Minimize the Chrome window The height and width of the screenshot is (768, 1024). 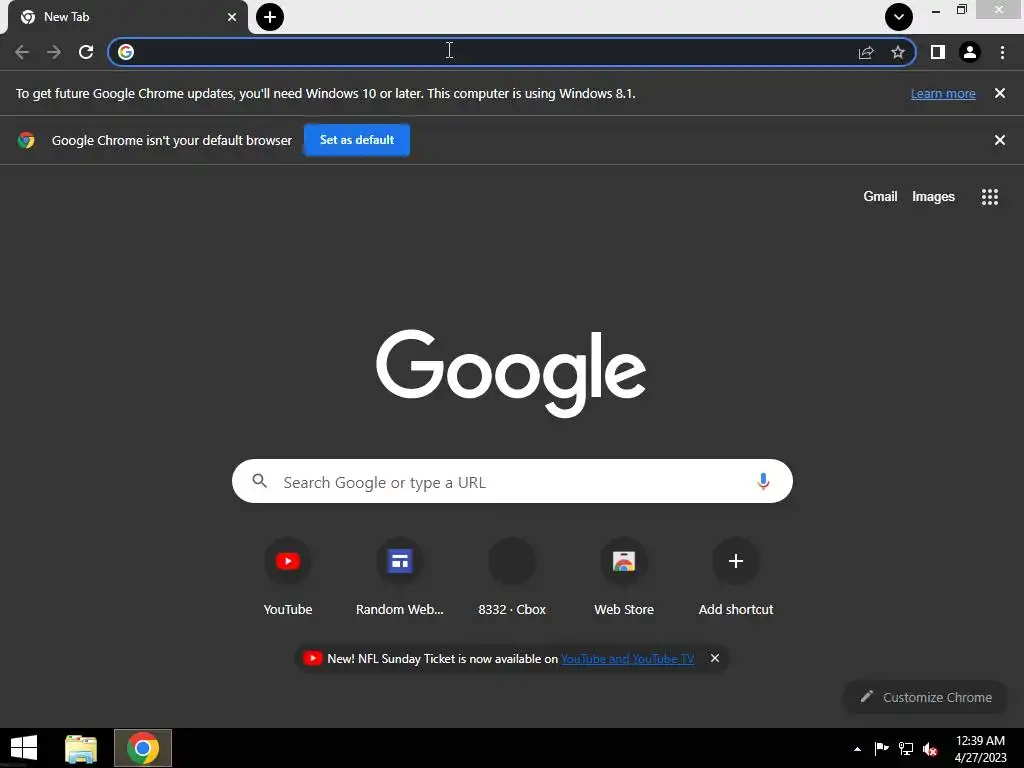936,11
